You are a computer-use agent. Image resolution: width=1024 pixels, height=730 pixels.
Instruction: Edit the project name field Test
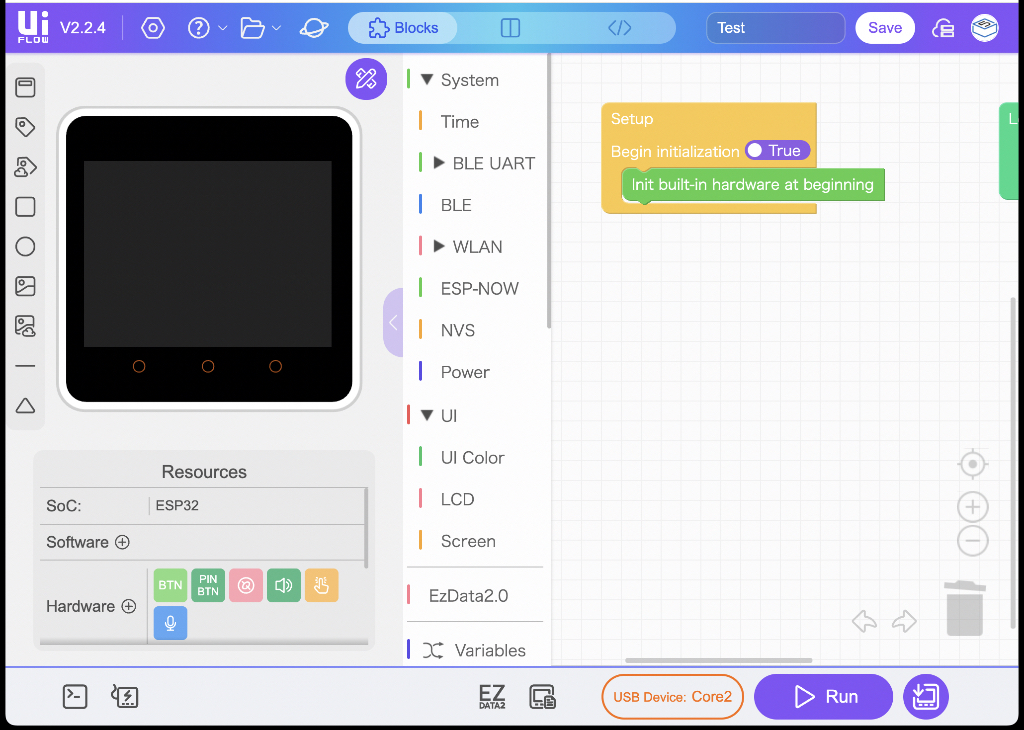point(776,28)
